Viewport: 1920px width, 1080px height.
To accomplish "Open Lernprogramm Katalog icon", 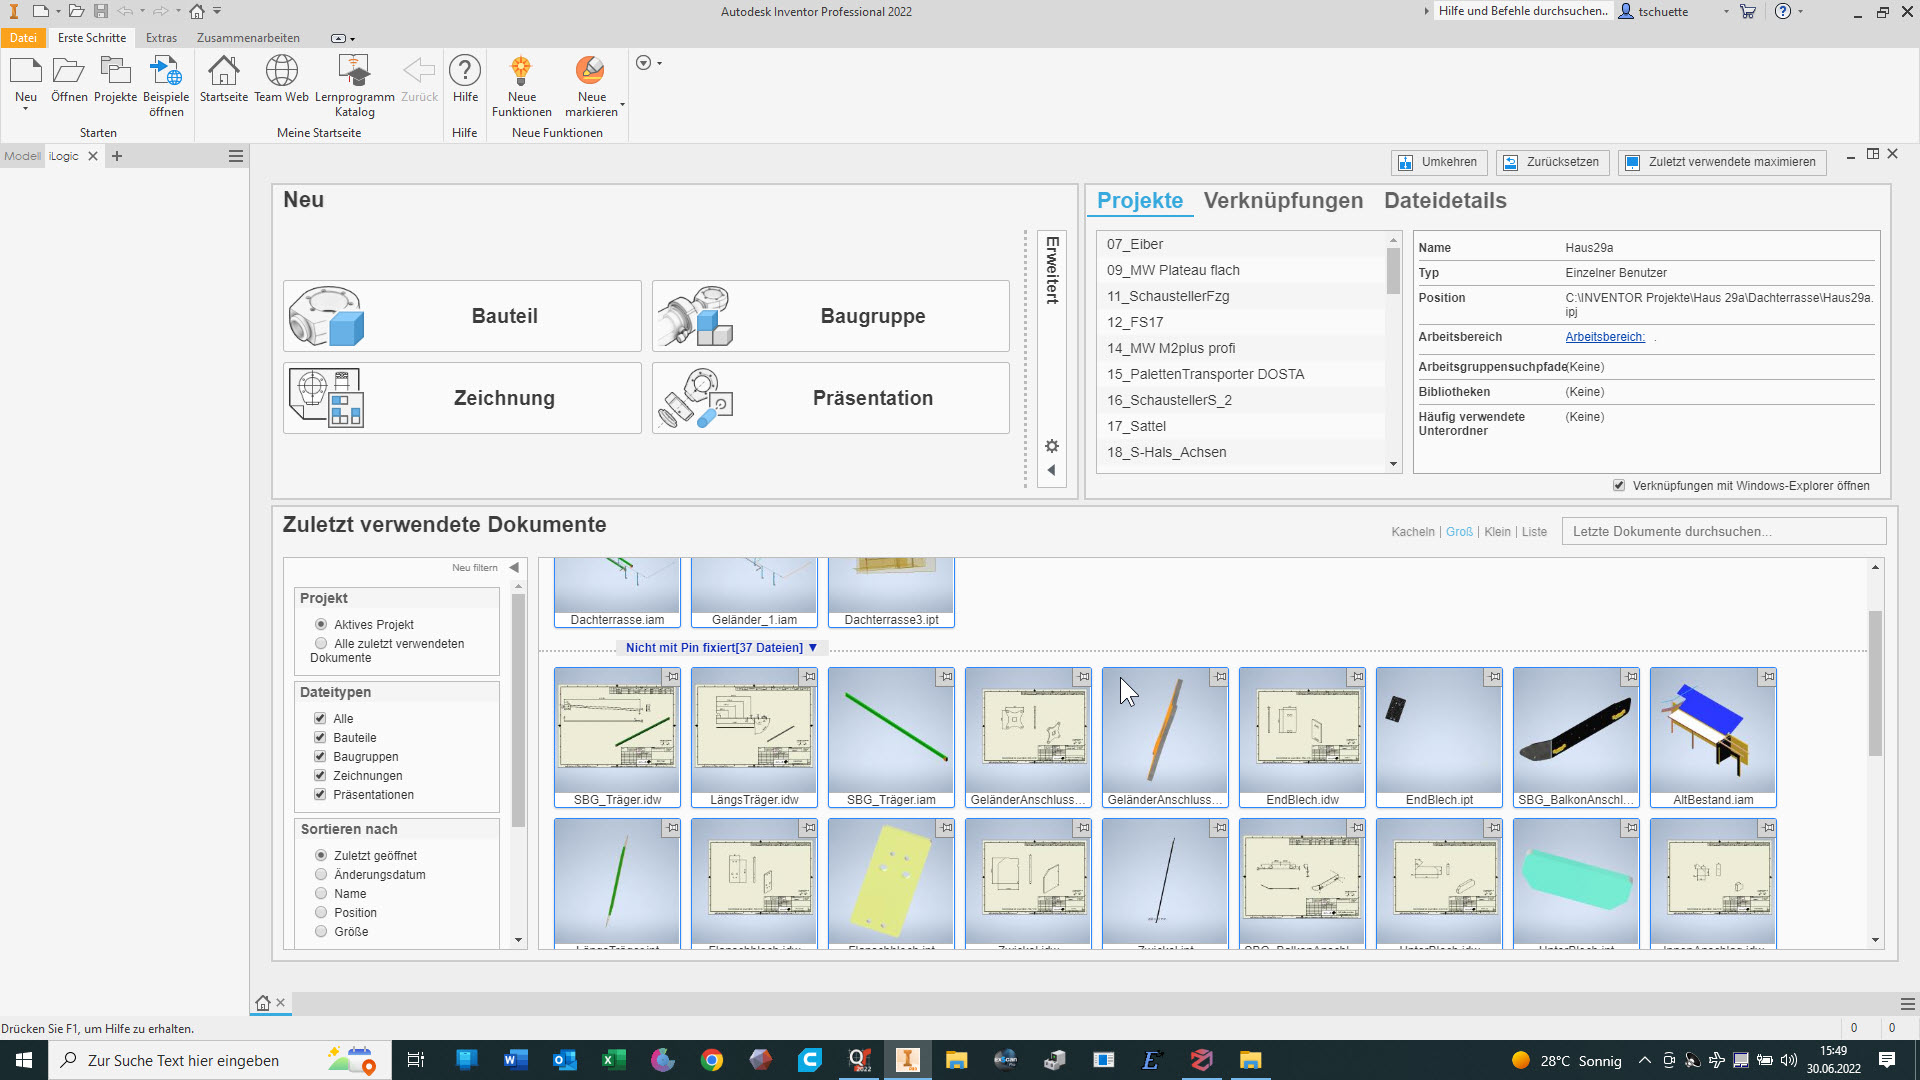I will pos(354,72).
